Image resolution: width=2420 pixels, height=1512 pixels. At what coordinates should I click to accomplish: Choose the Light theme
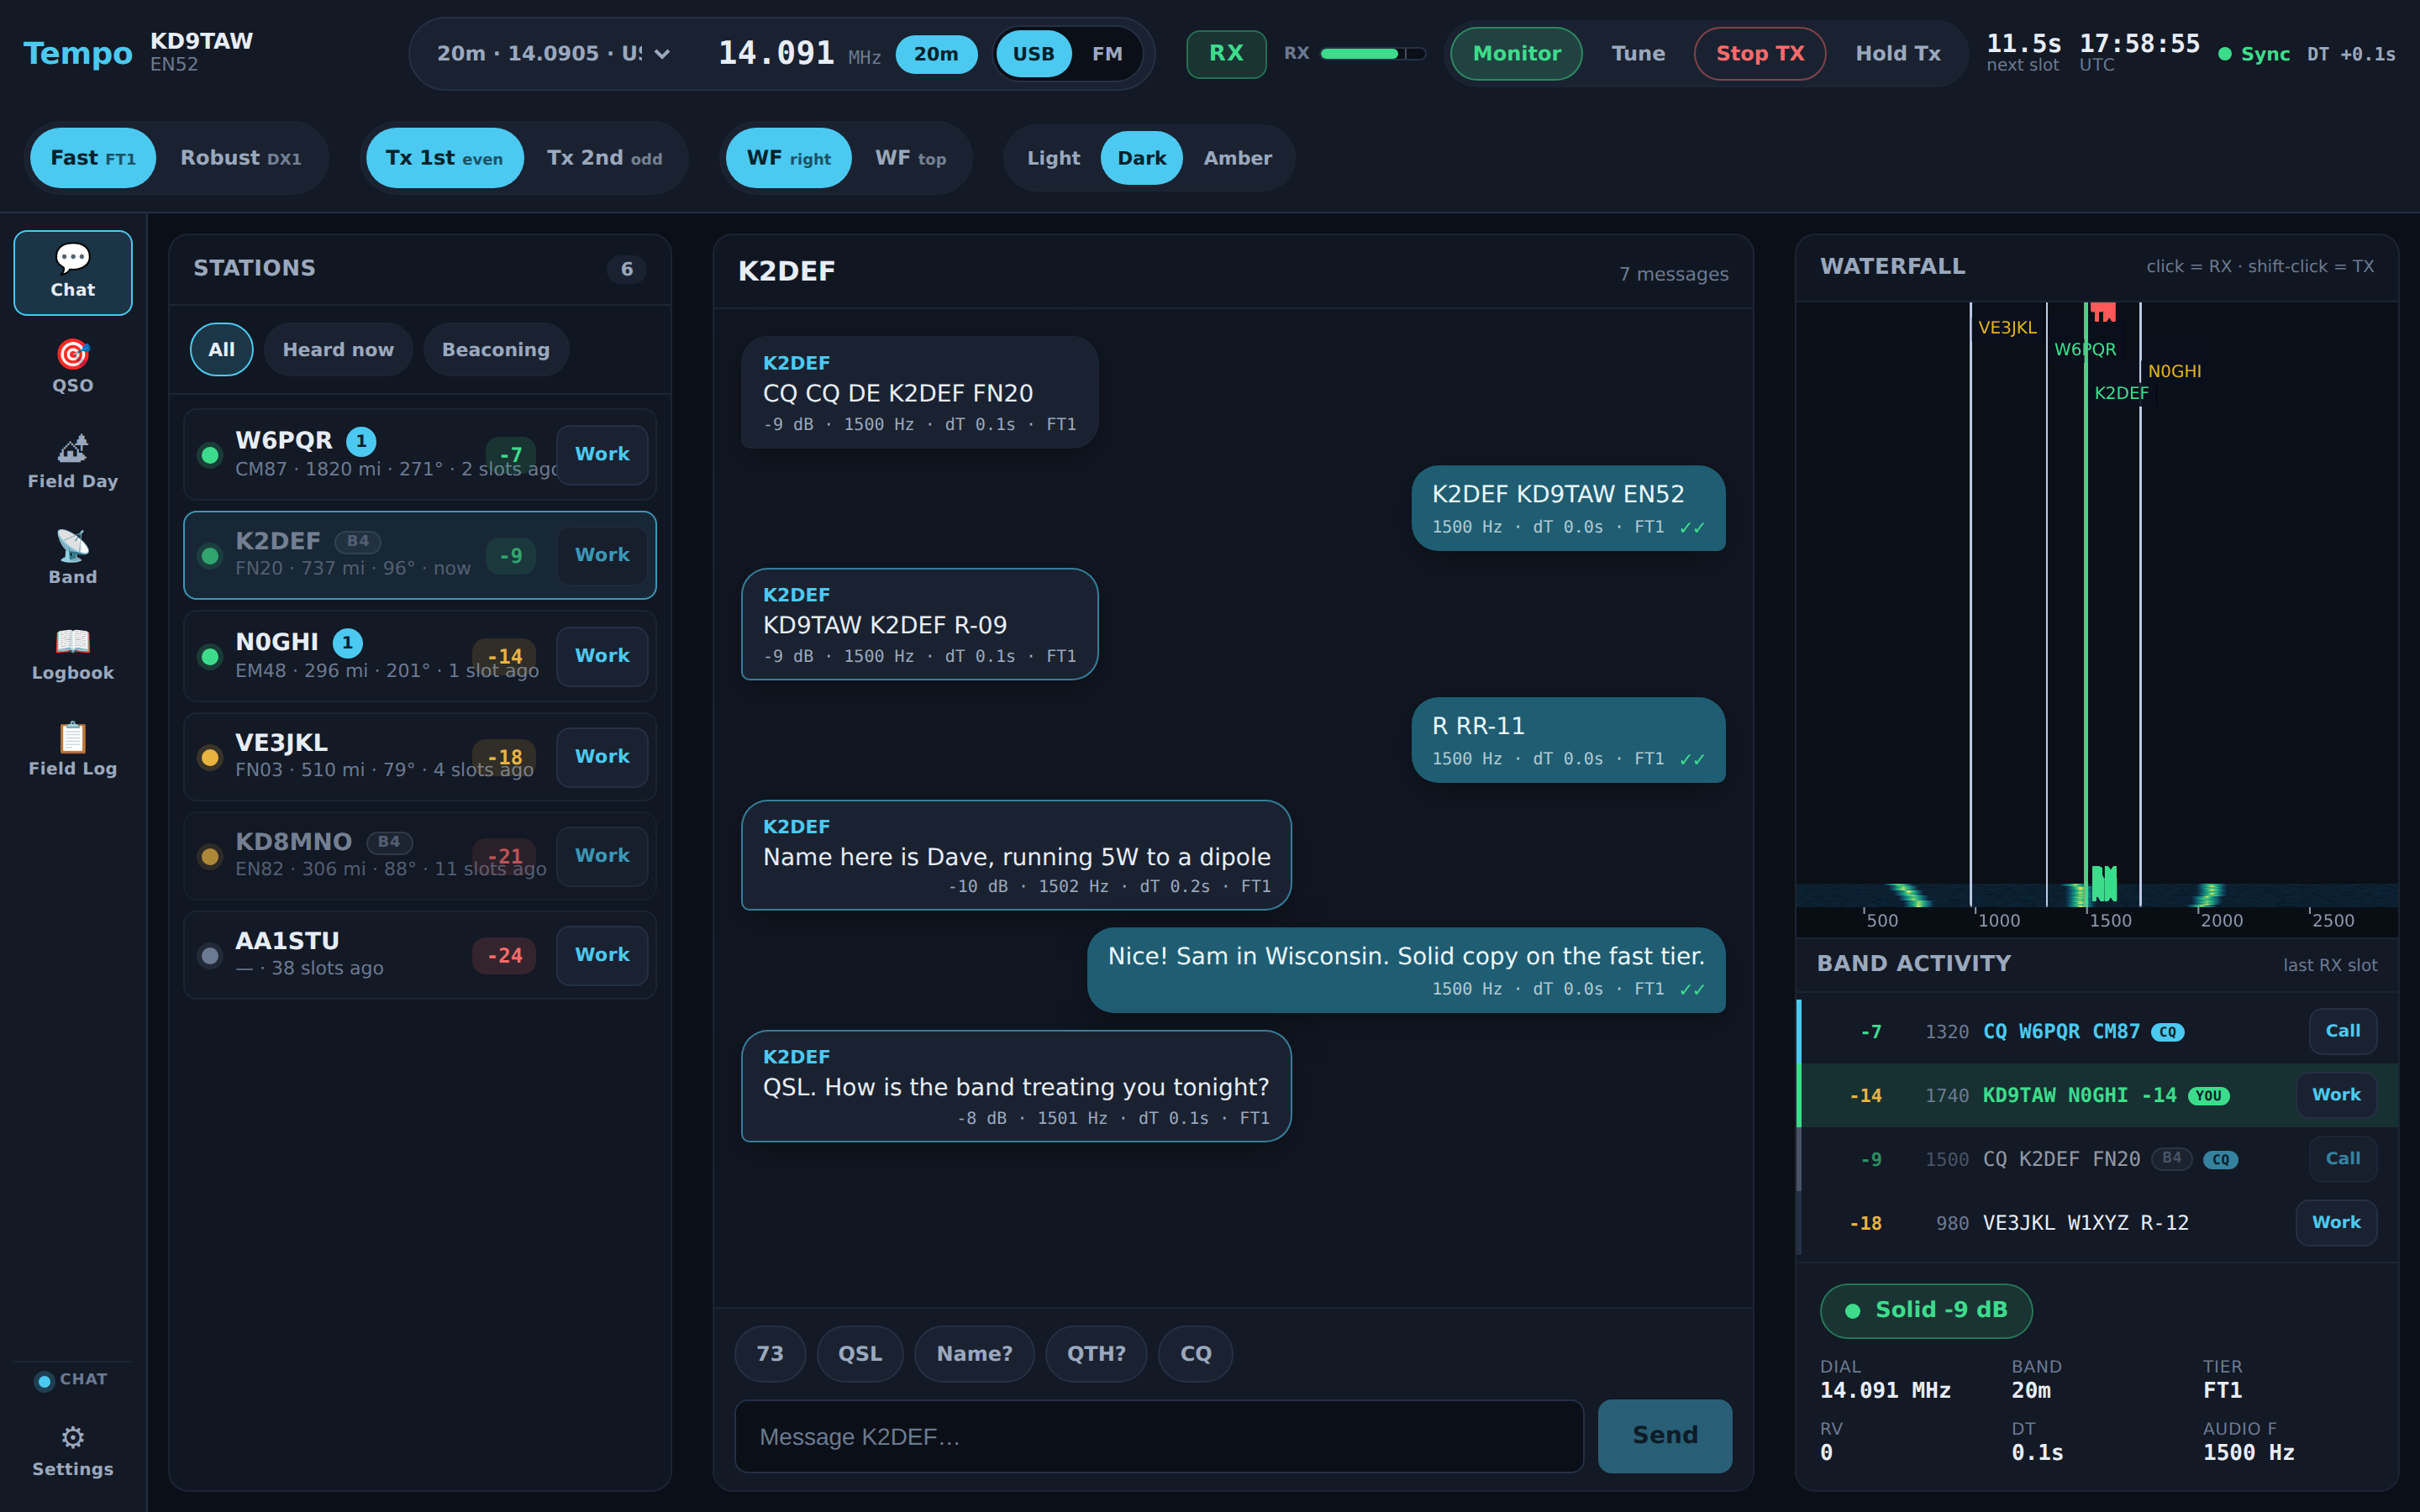pos(1053,158)
